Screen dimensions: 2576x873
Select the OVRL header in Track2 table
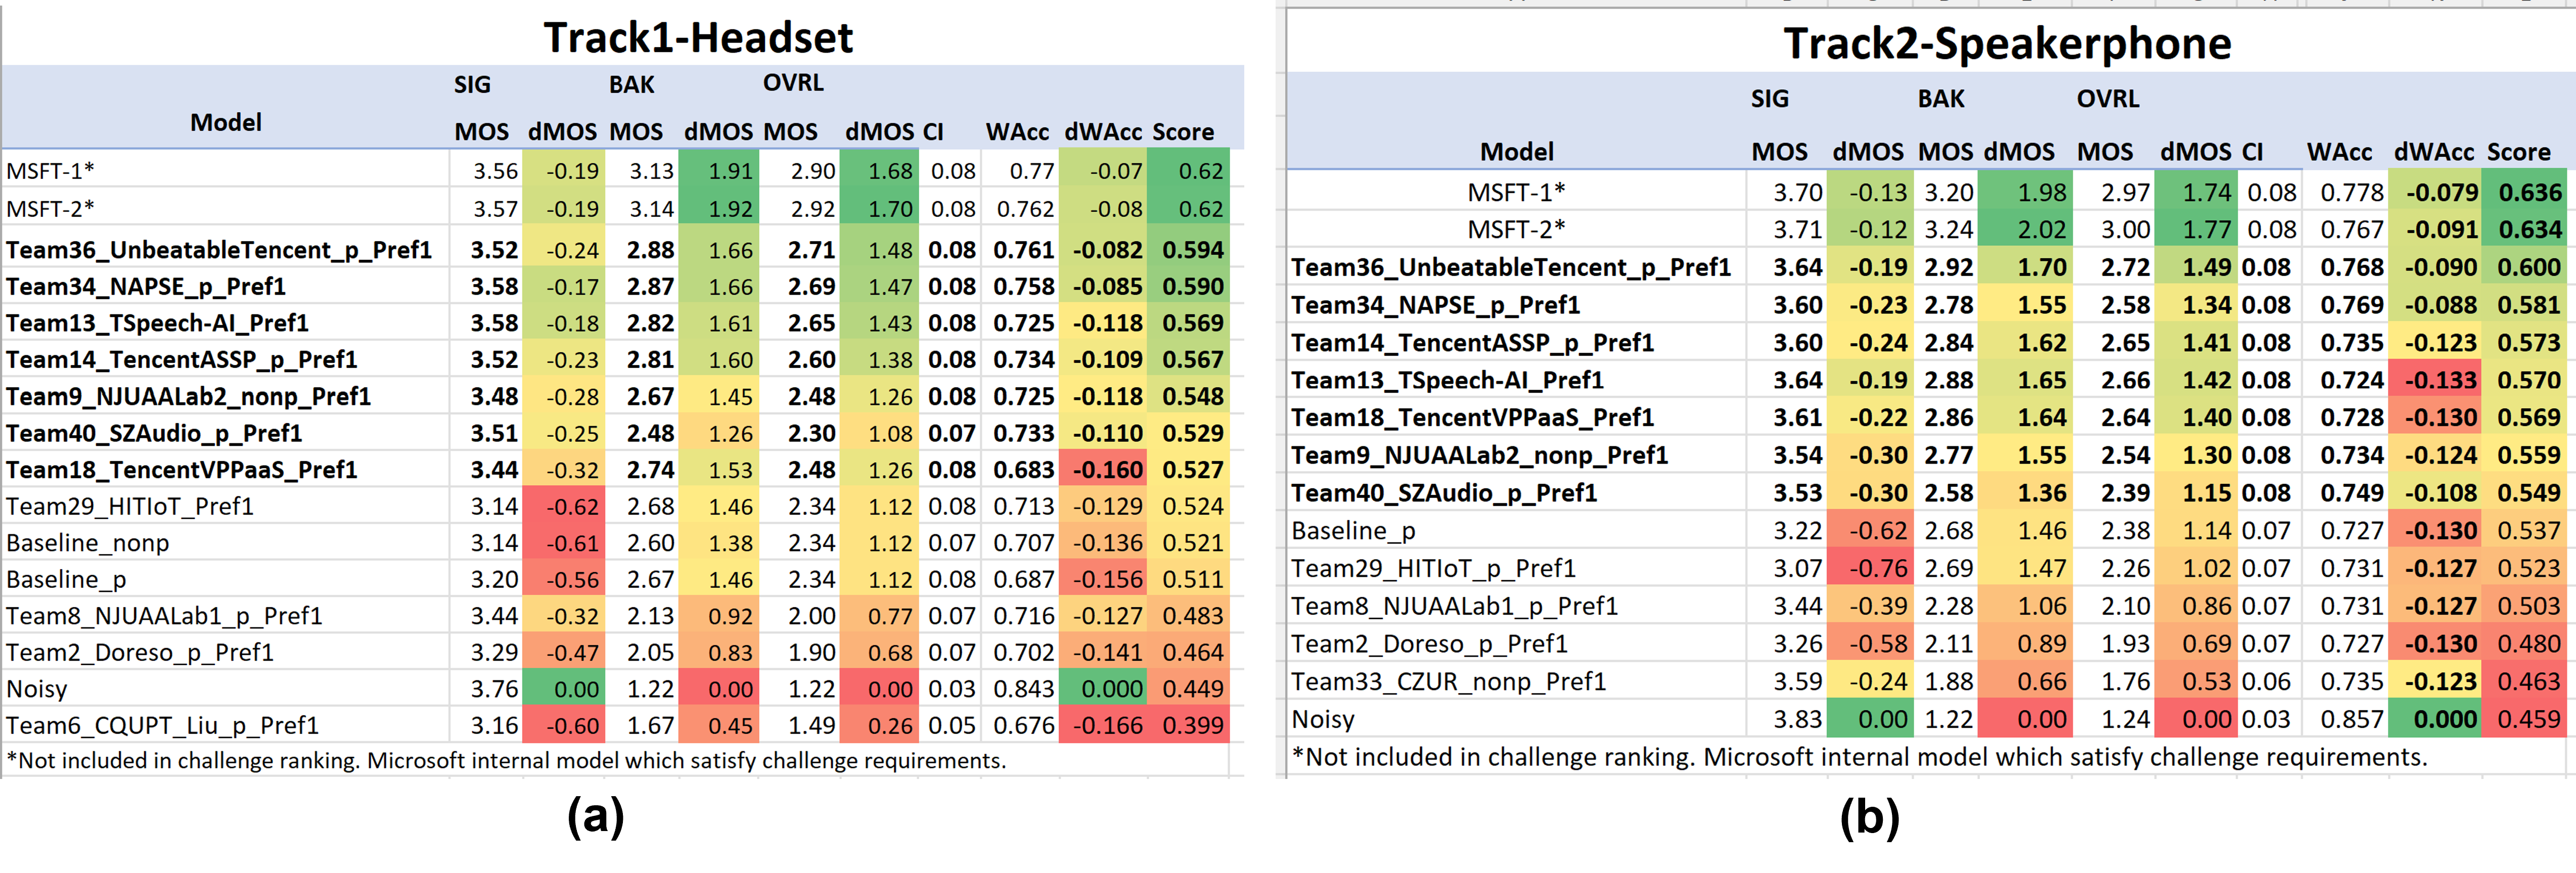[2107, 99]
